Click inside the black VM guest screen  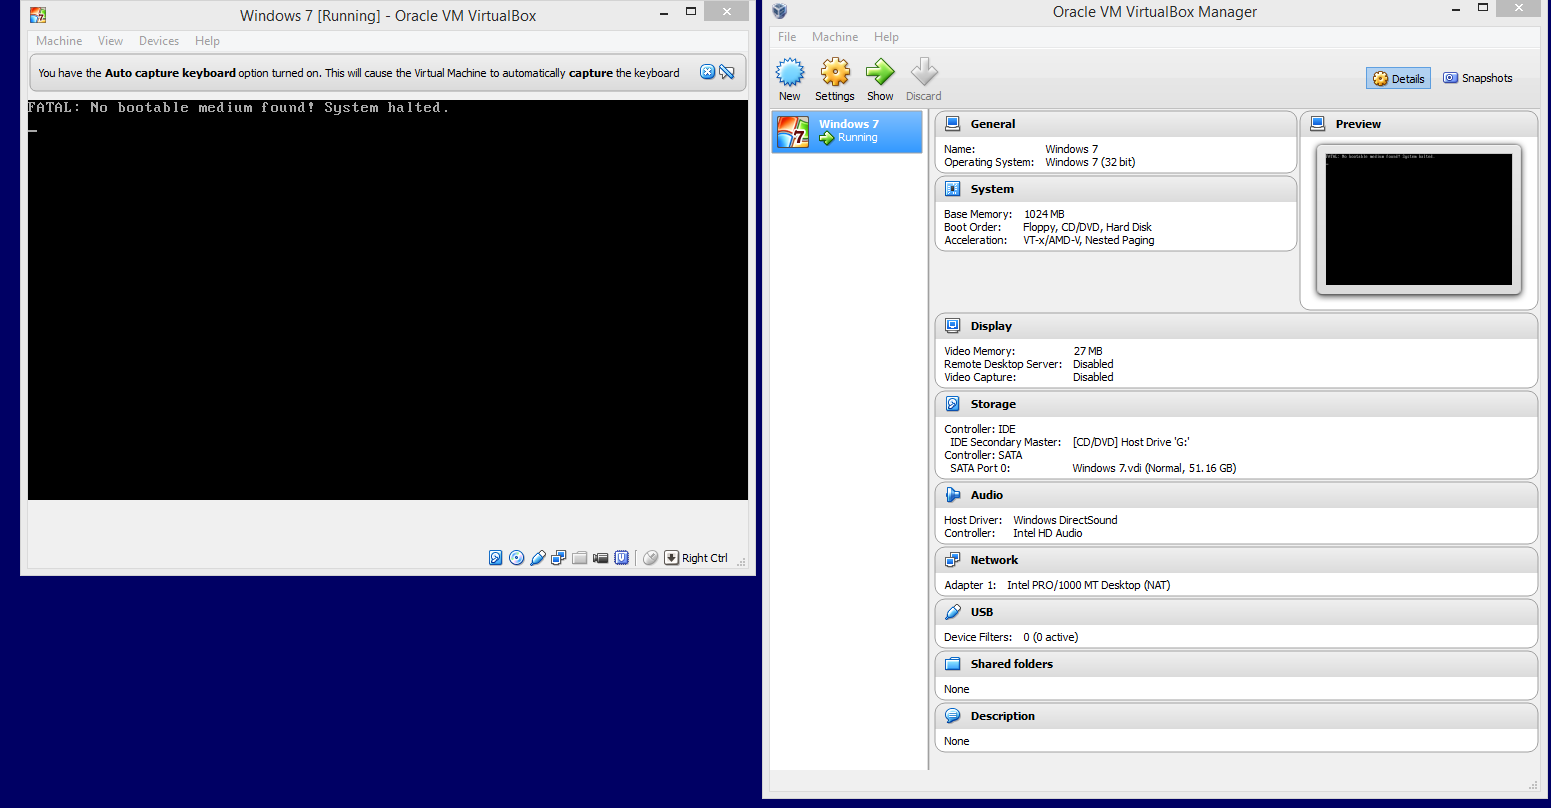pos(388,300)
